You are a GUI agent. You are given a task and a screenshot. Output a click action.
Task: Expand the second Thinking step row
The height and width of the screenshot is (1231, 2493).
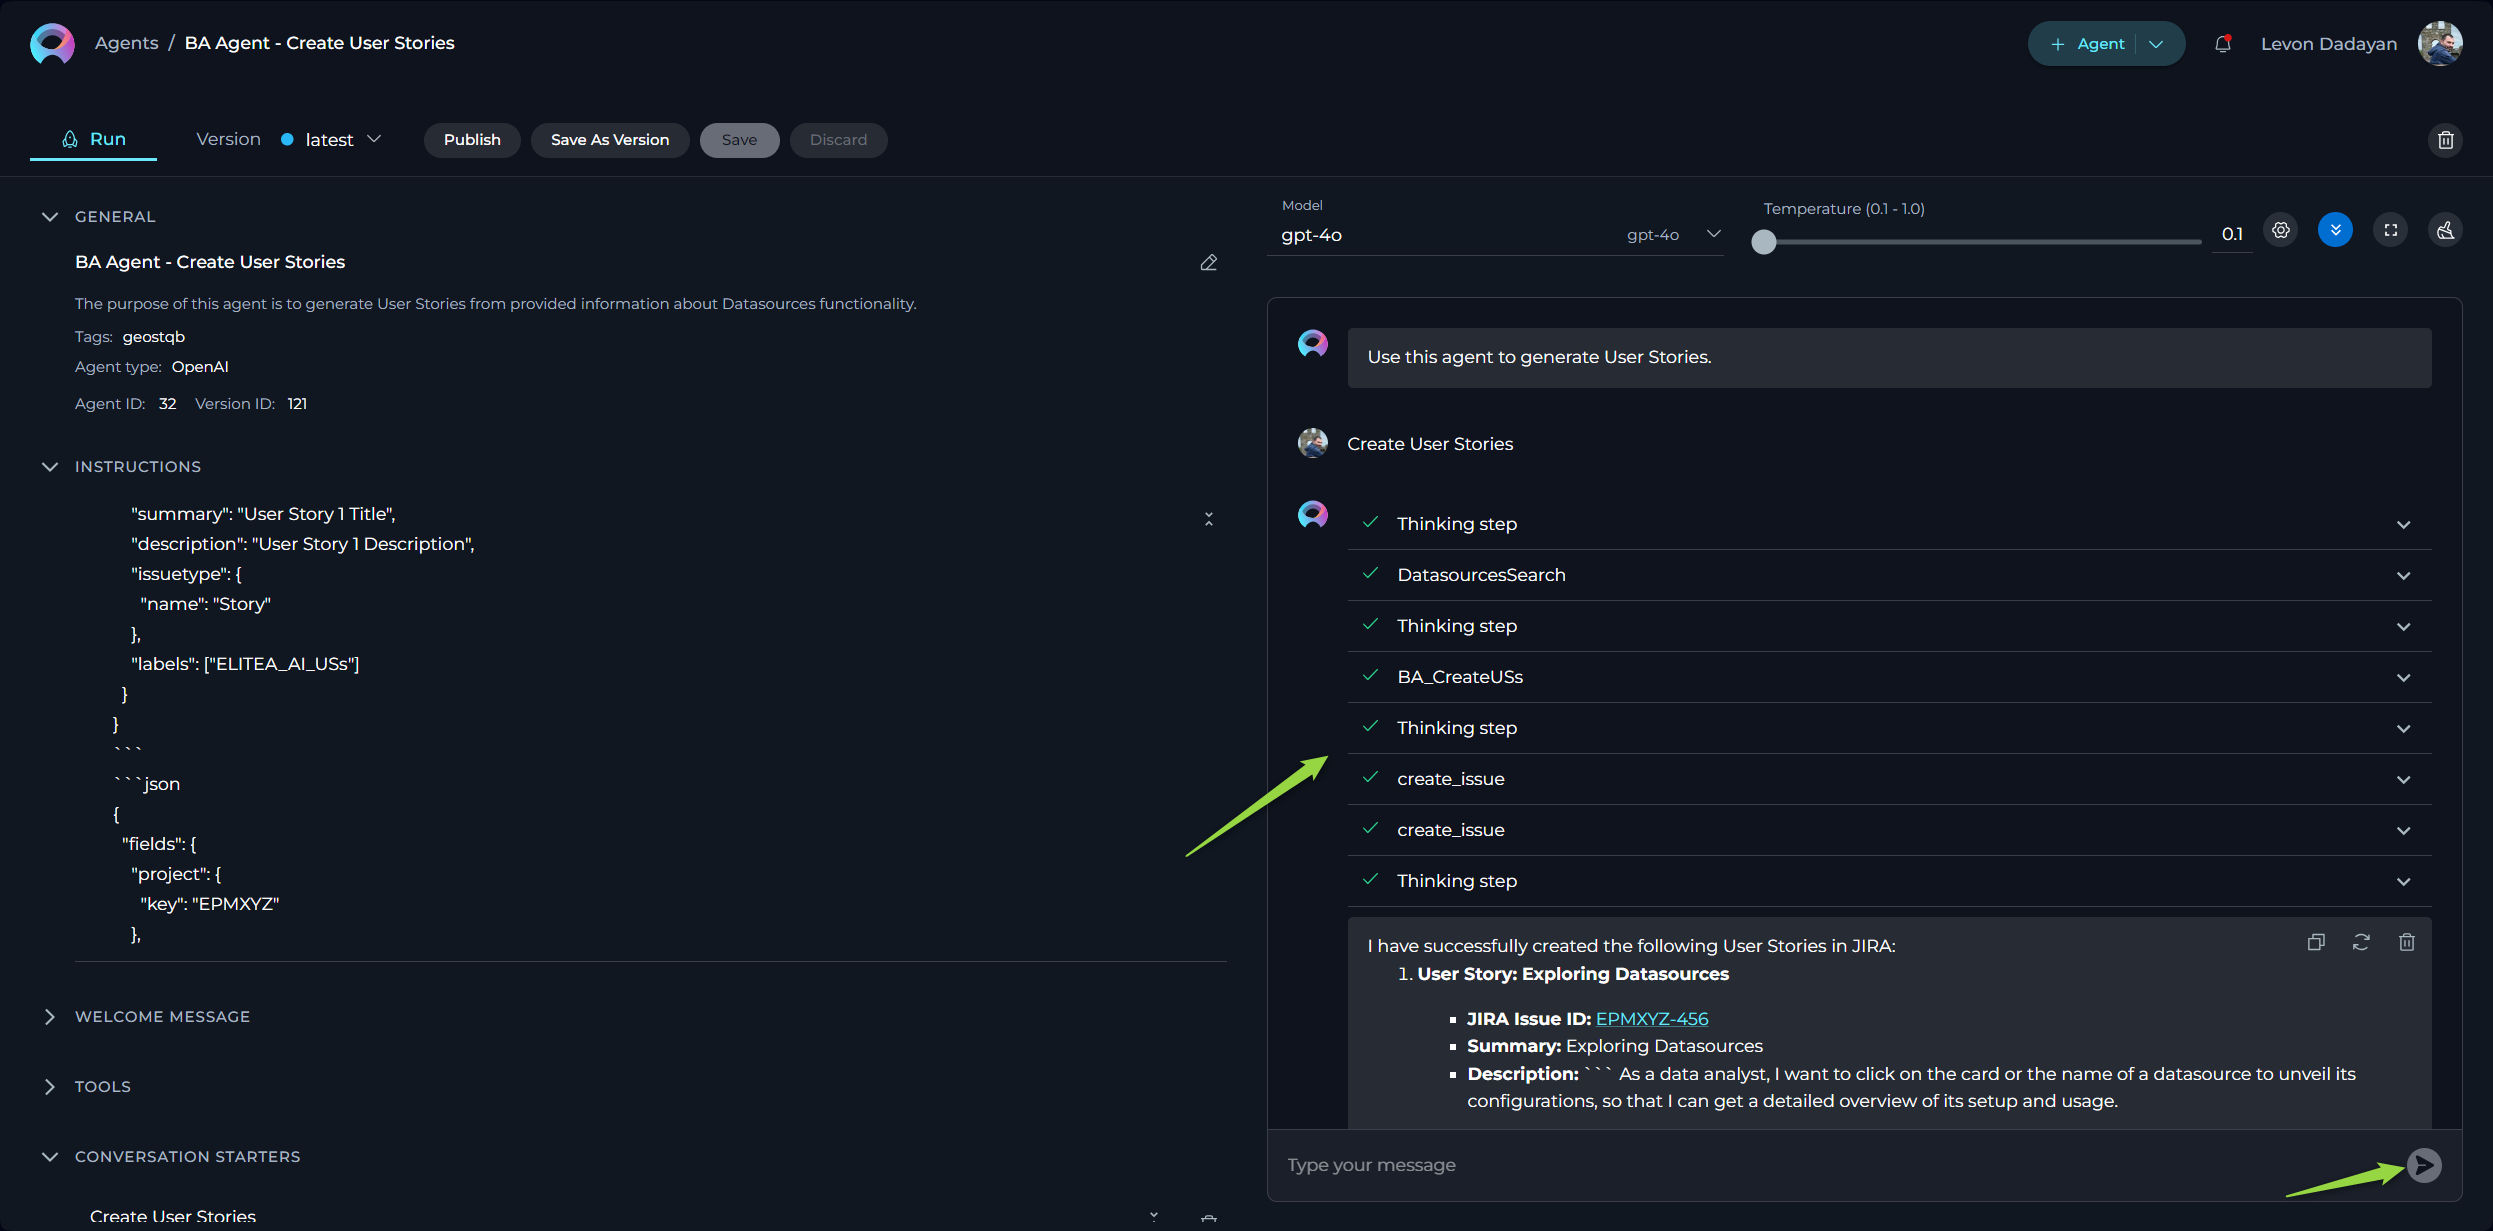point(1889,626)
